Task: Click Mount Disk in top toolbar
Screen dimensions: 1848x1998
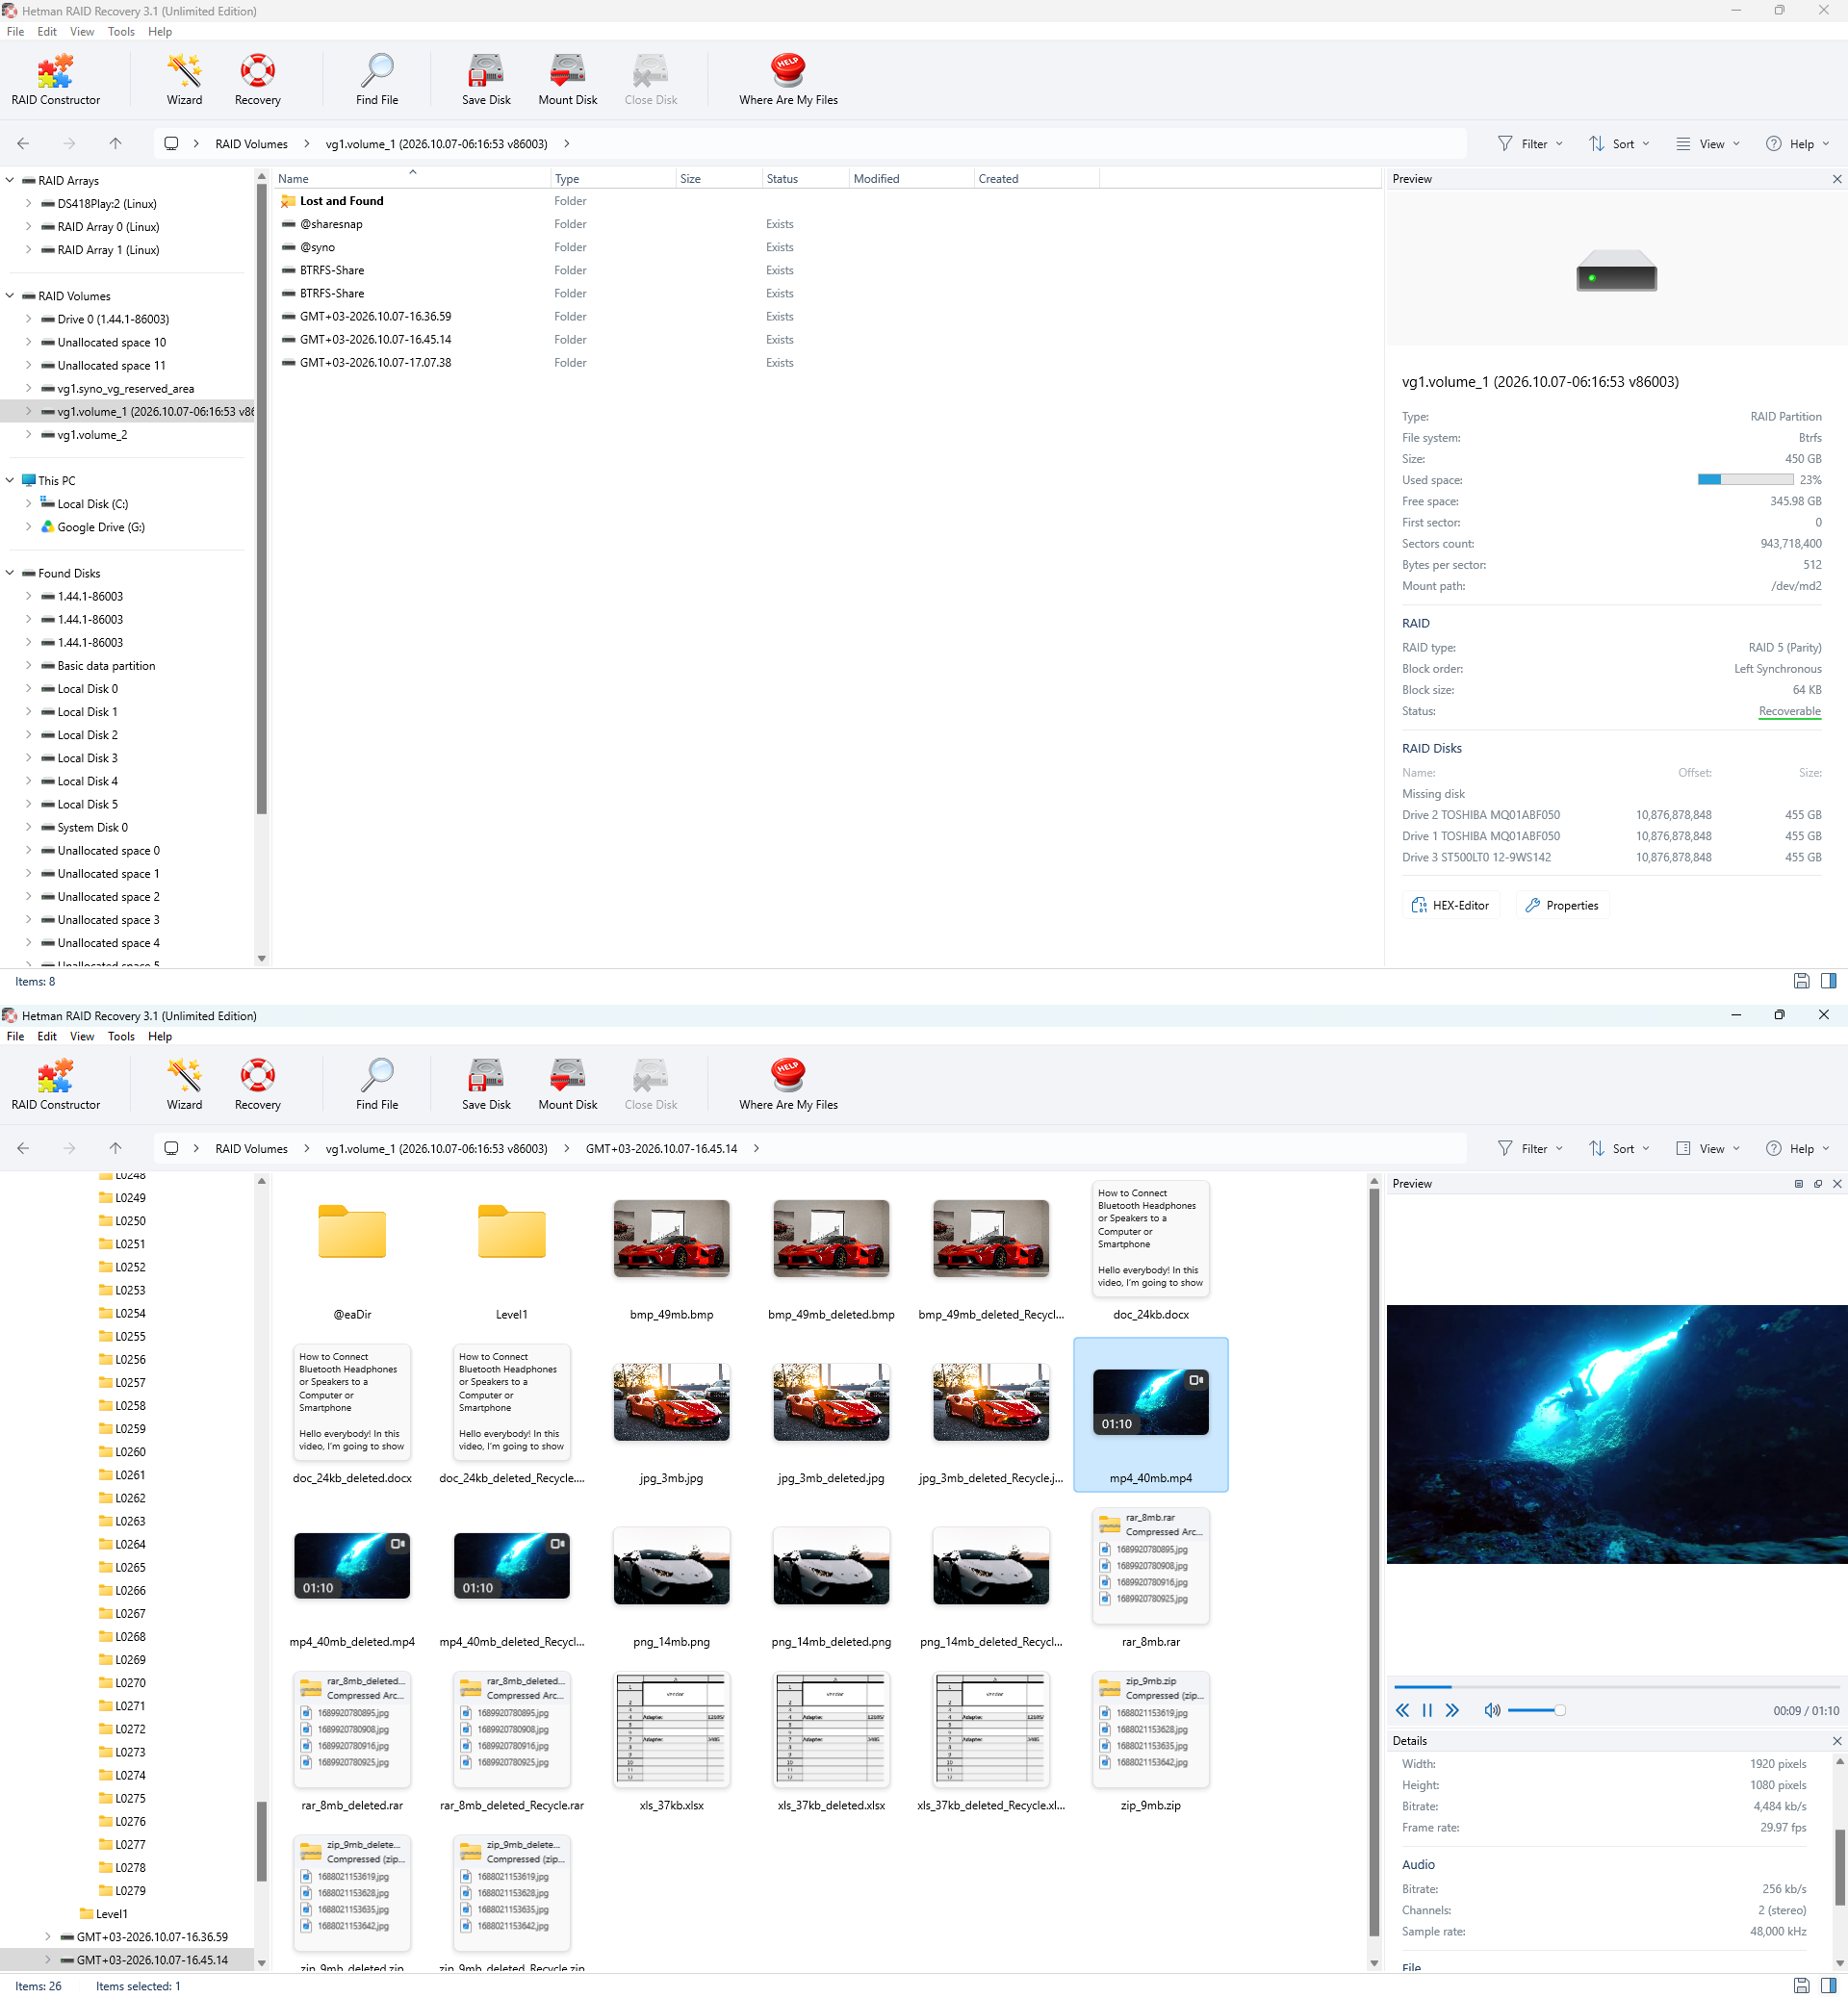Action: tap(567, 79)
